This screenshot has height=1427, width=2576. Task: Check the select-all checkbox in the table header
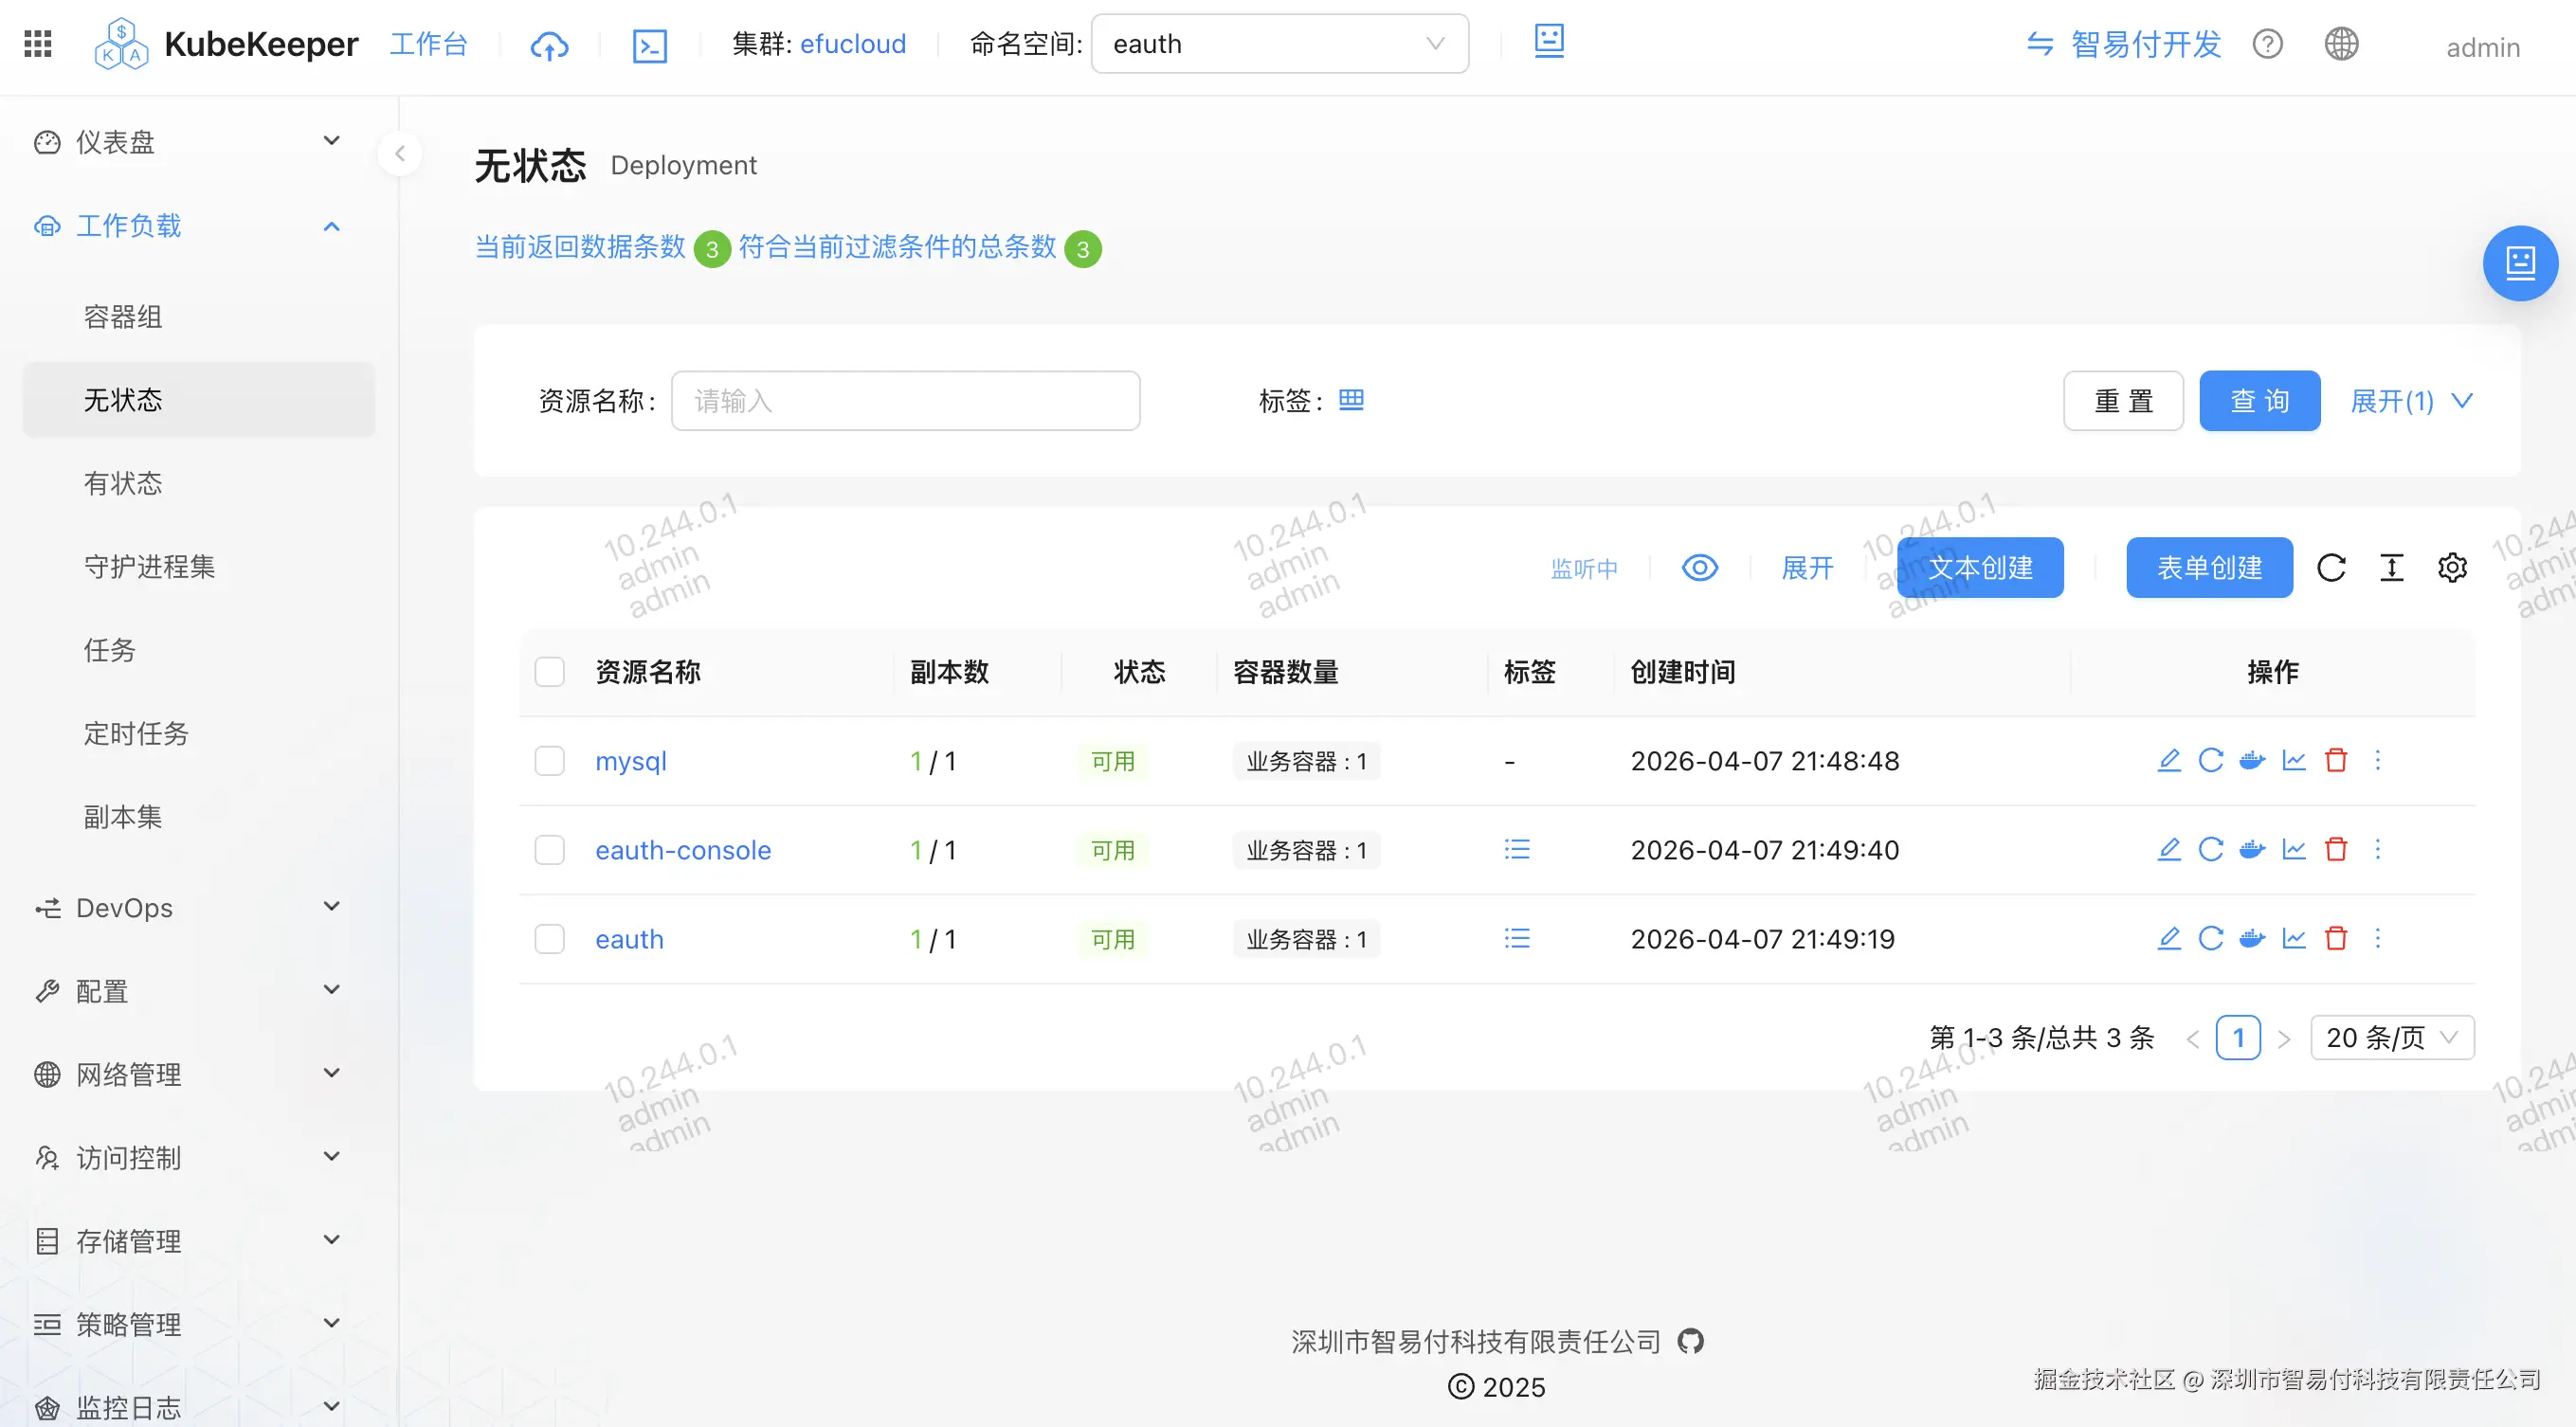tap(549, 671)
